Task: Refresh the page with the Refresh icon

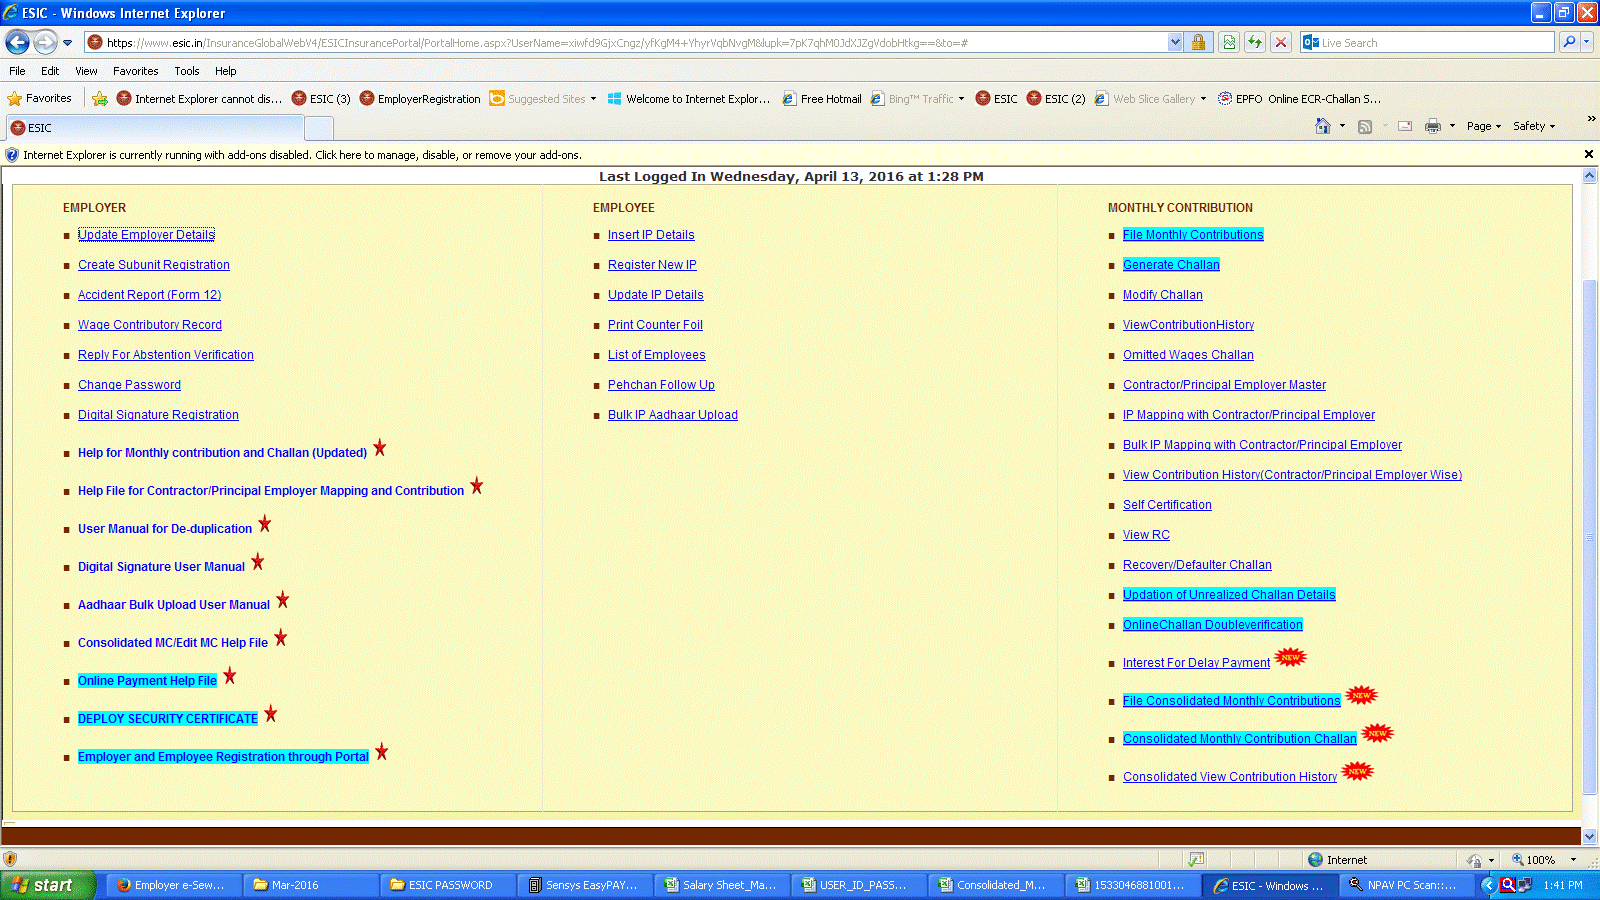Action: pyautogui.click(x=1254, y=42)
